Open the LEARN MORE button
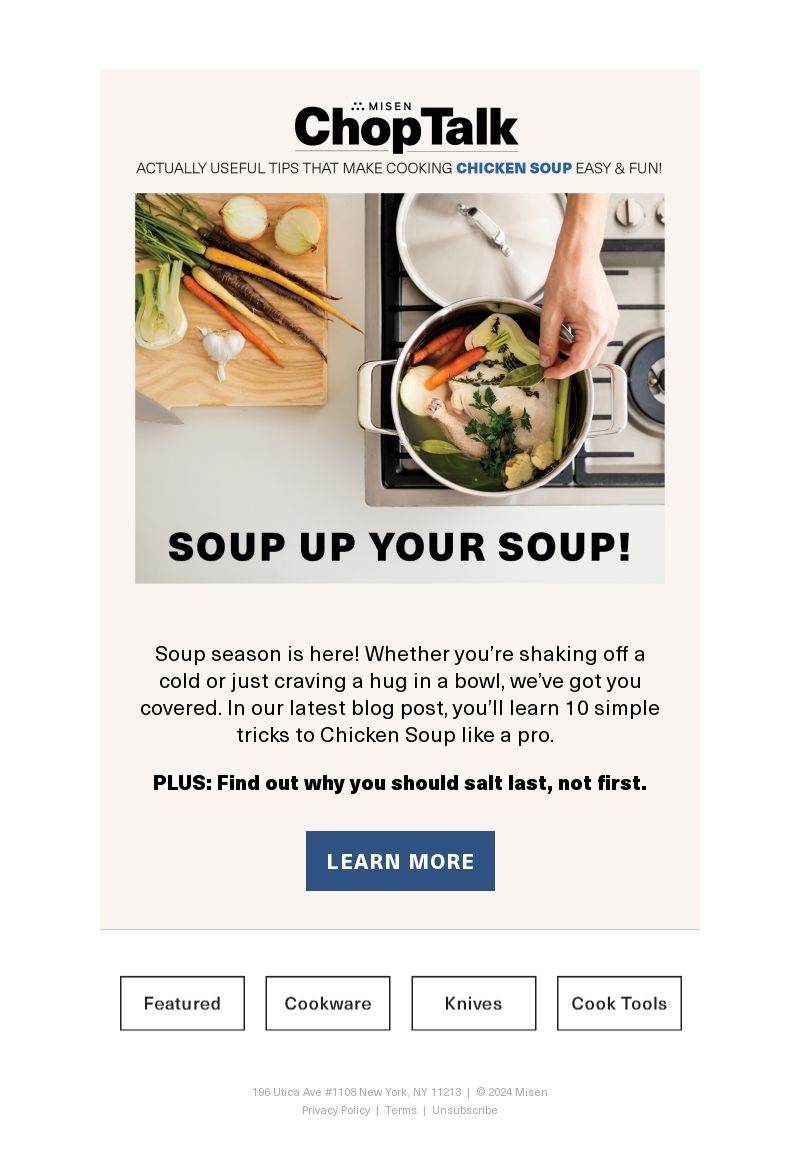 click(x=400, y=860)
